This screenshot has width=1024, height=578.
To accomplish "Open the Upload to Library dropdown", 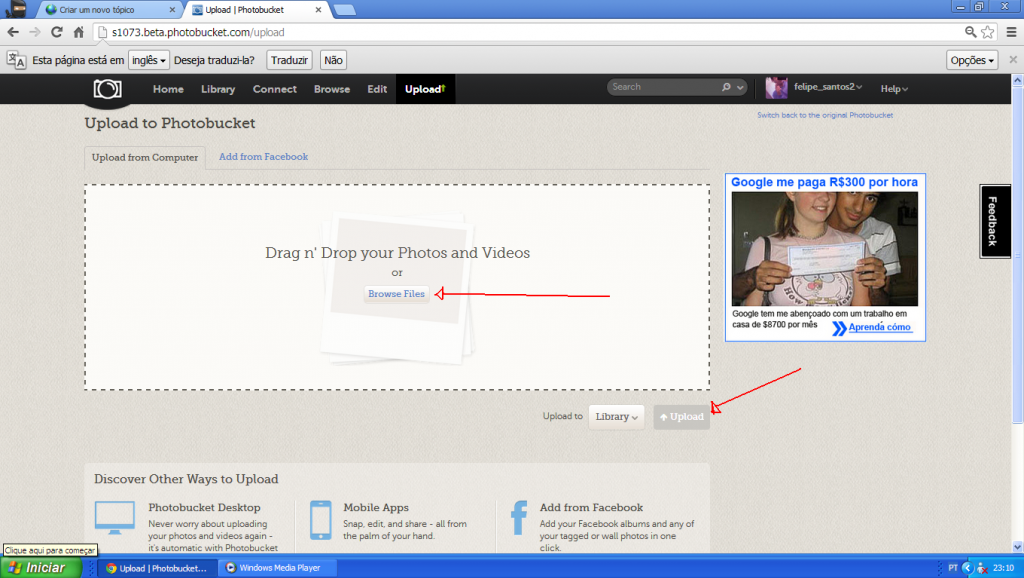I will tap(616, 417).
